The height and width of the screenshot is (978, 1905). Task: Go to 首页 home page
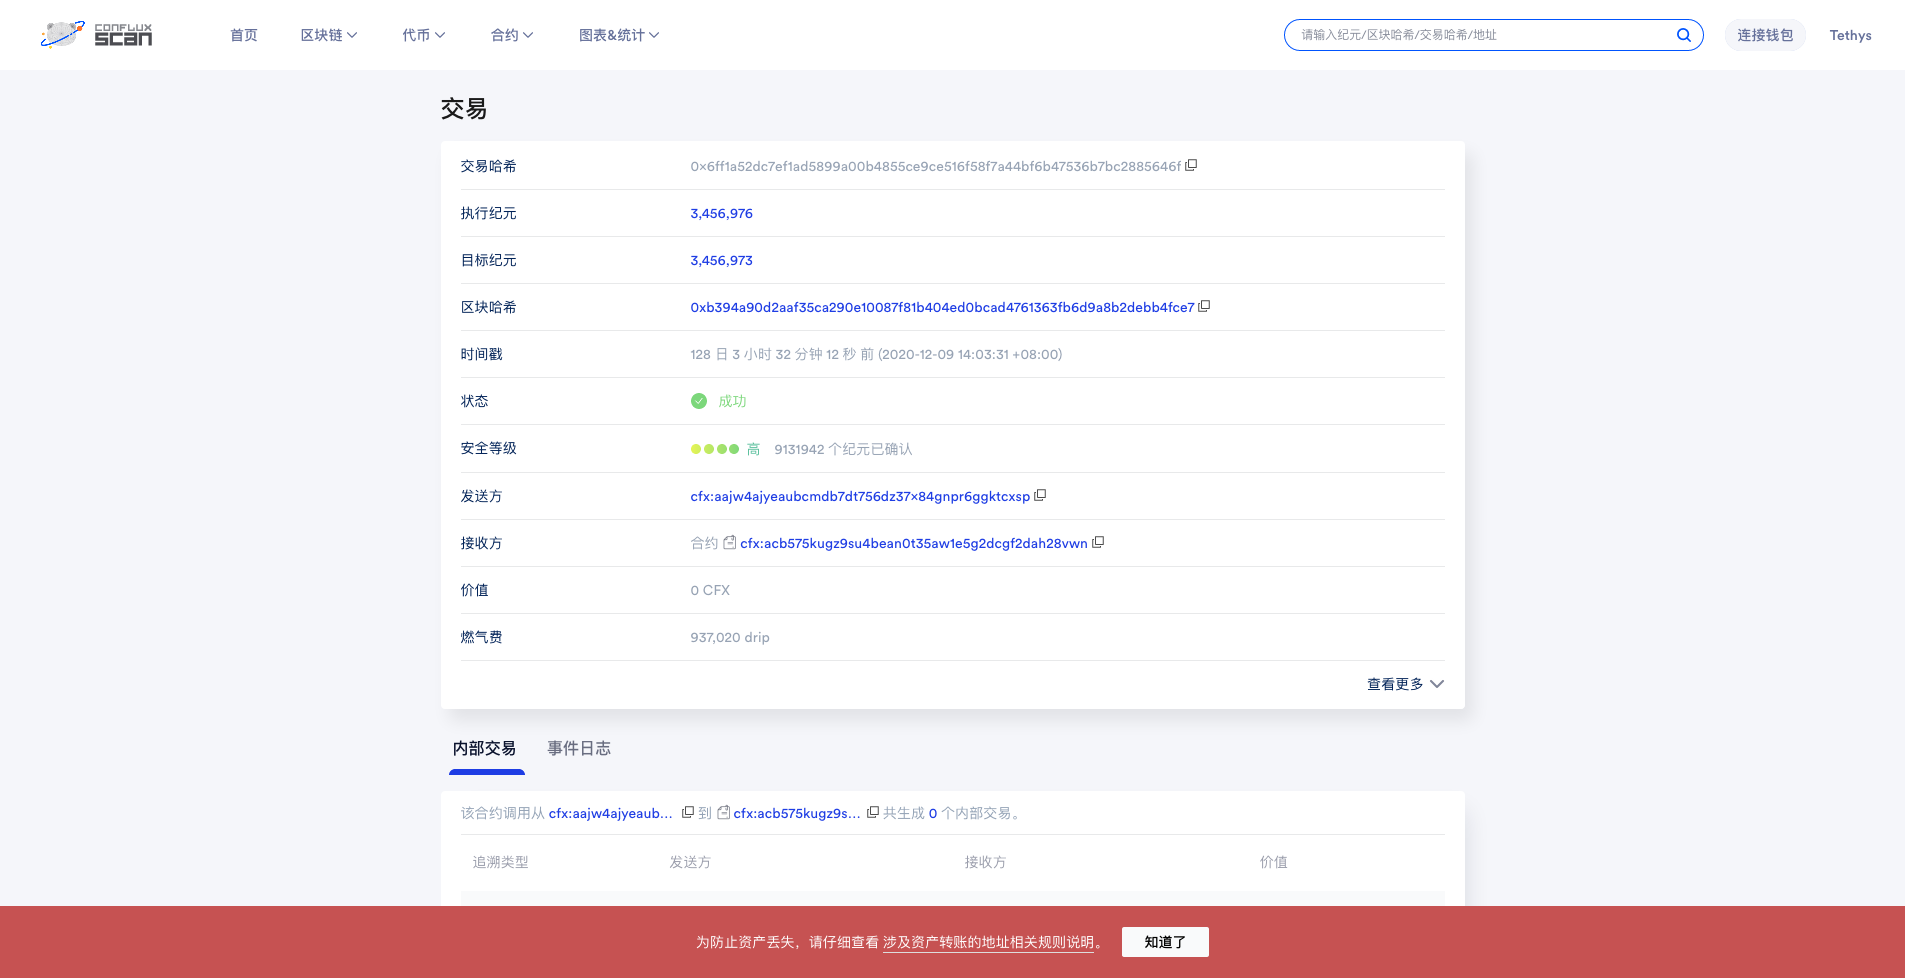pos(244,35)
